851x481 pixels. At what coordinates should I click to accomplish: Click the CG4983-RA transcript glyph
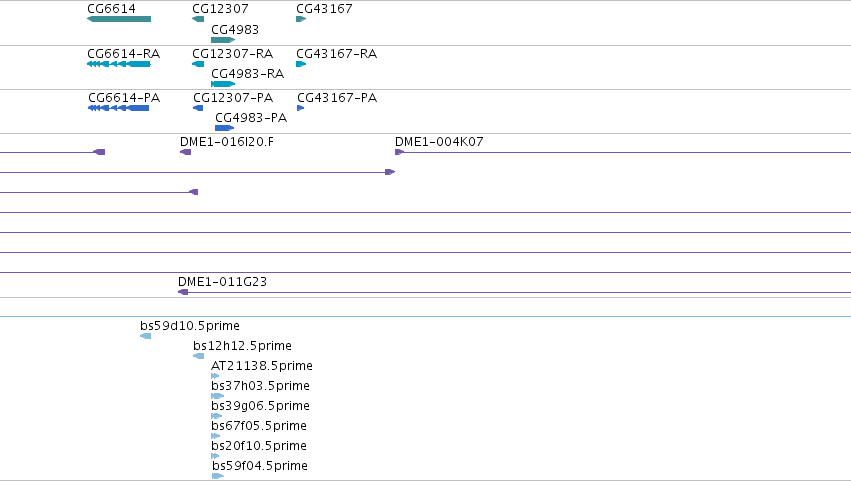coord(223,84)
